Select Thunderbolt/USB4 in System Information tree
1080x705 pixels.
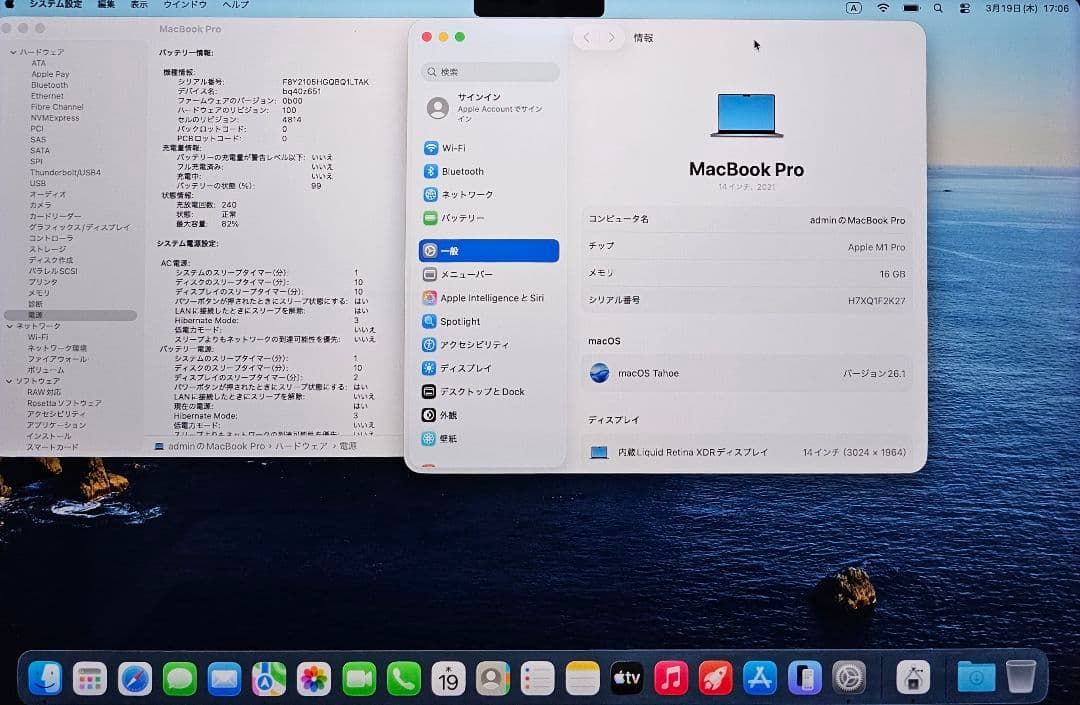(x=65, y=173)
